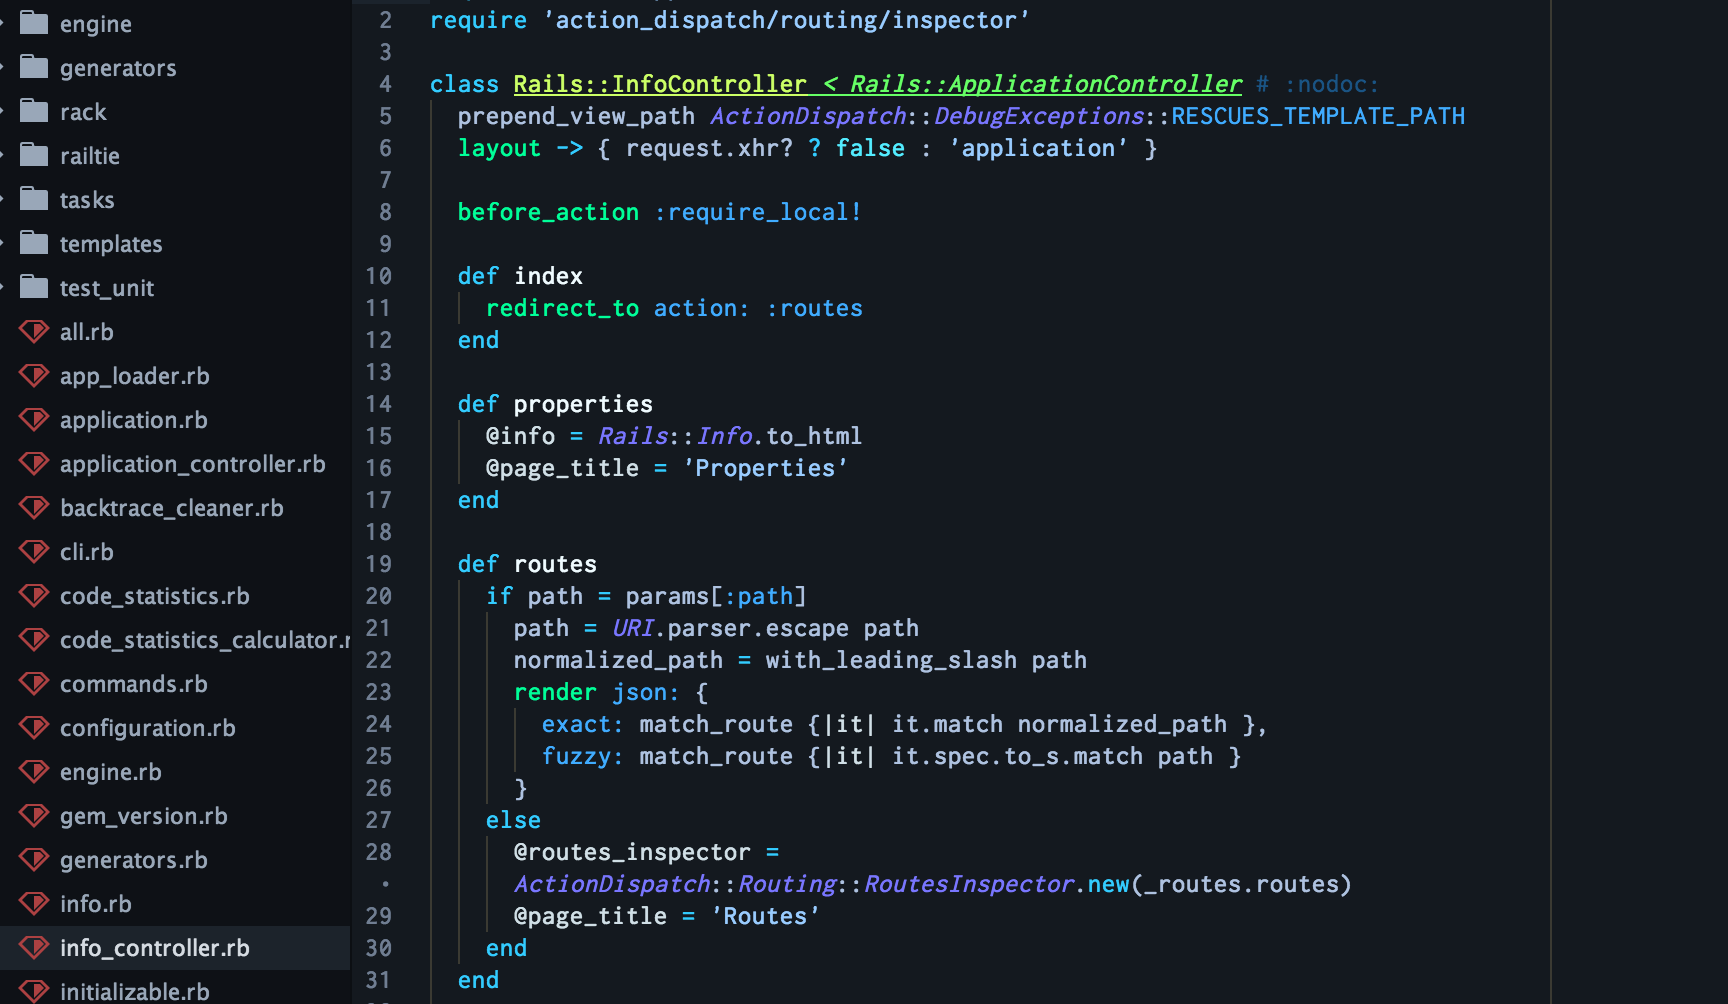Screen dimensions: 1728x1004
Task: Click the ruby icon beside info.rb
Action: tap(34, 903)
